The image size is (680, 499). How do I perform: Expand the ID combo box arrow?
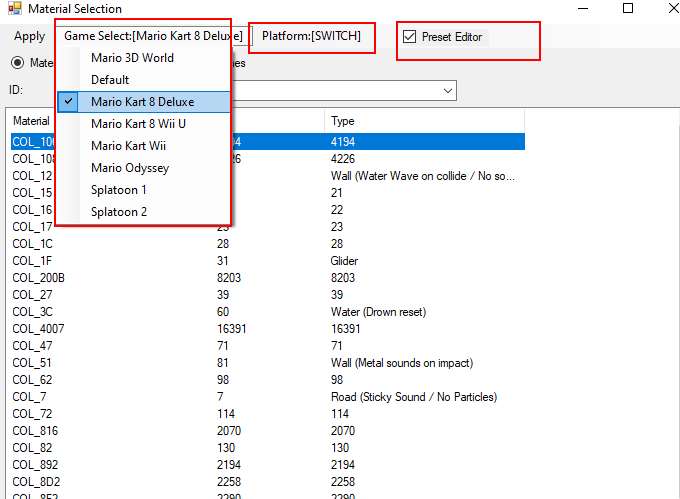[x=448, y=91]
